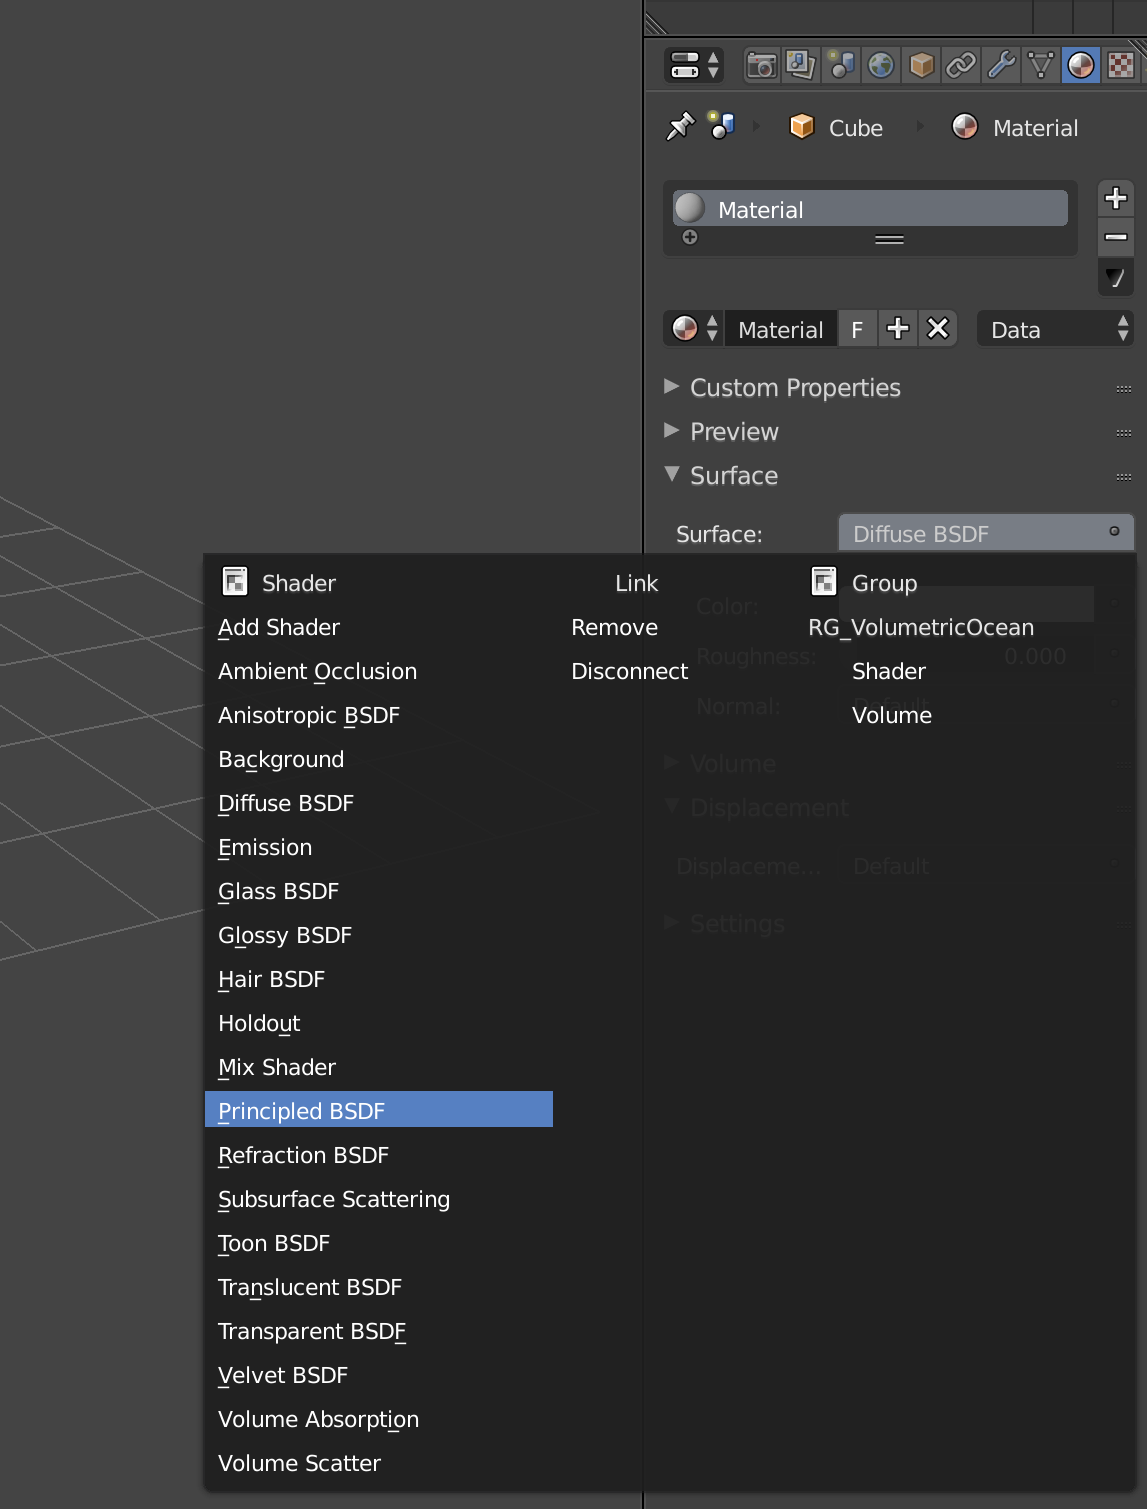The height and width of the screenshot is (1509, 1147).
Task: Choose the Holdout shader
Action: pyautogui.click(x=379, y=1023)
